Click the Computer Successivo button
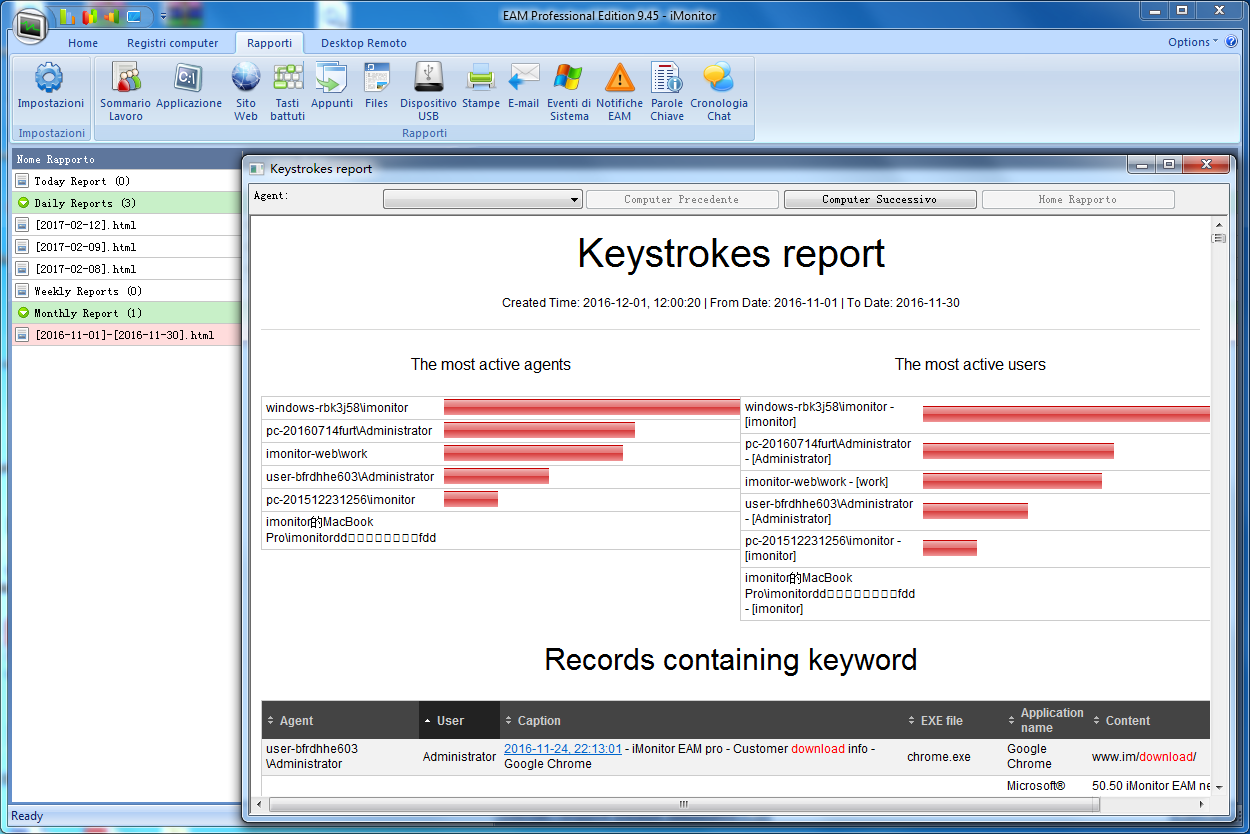Screen dimensions: 1250x834 click(x=879, y=200)
